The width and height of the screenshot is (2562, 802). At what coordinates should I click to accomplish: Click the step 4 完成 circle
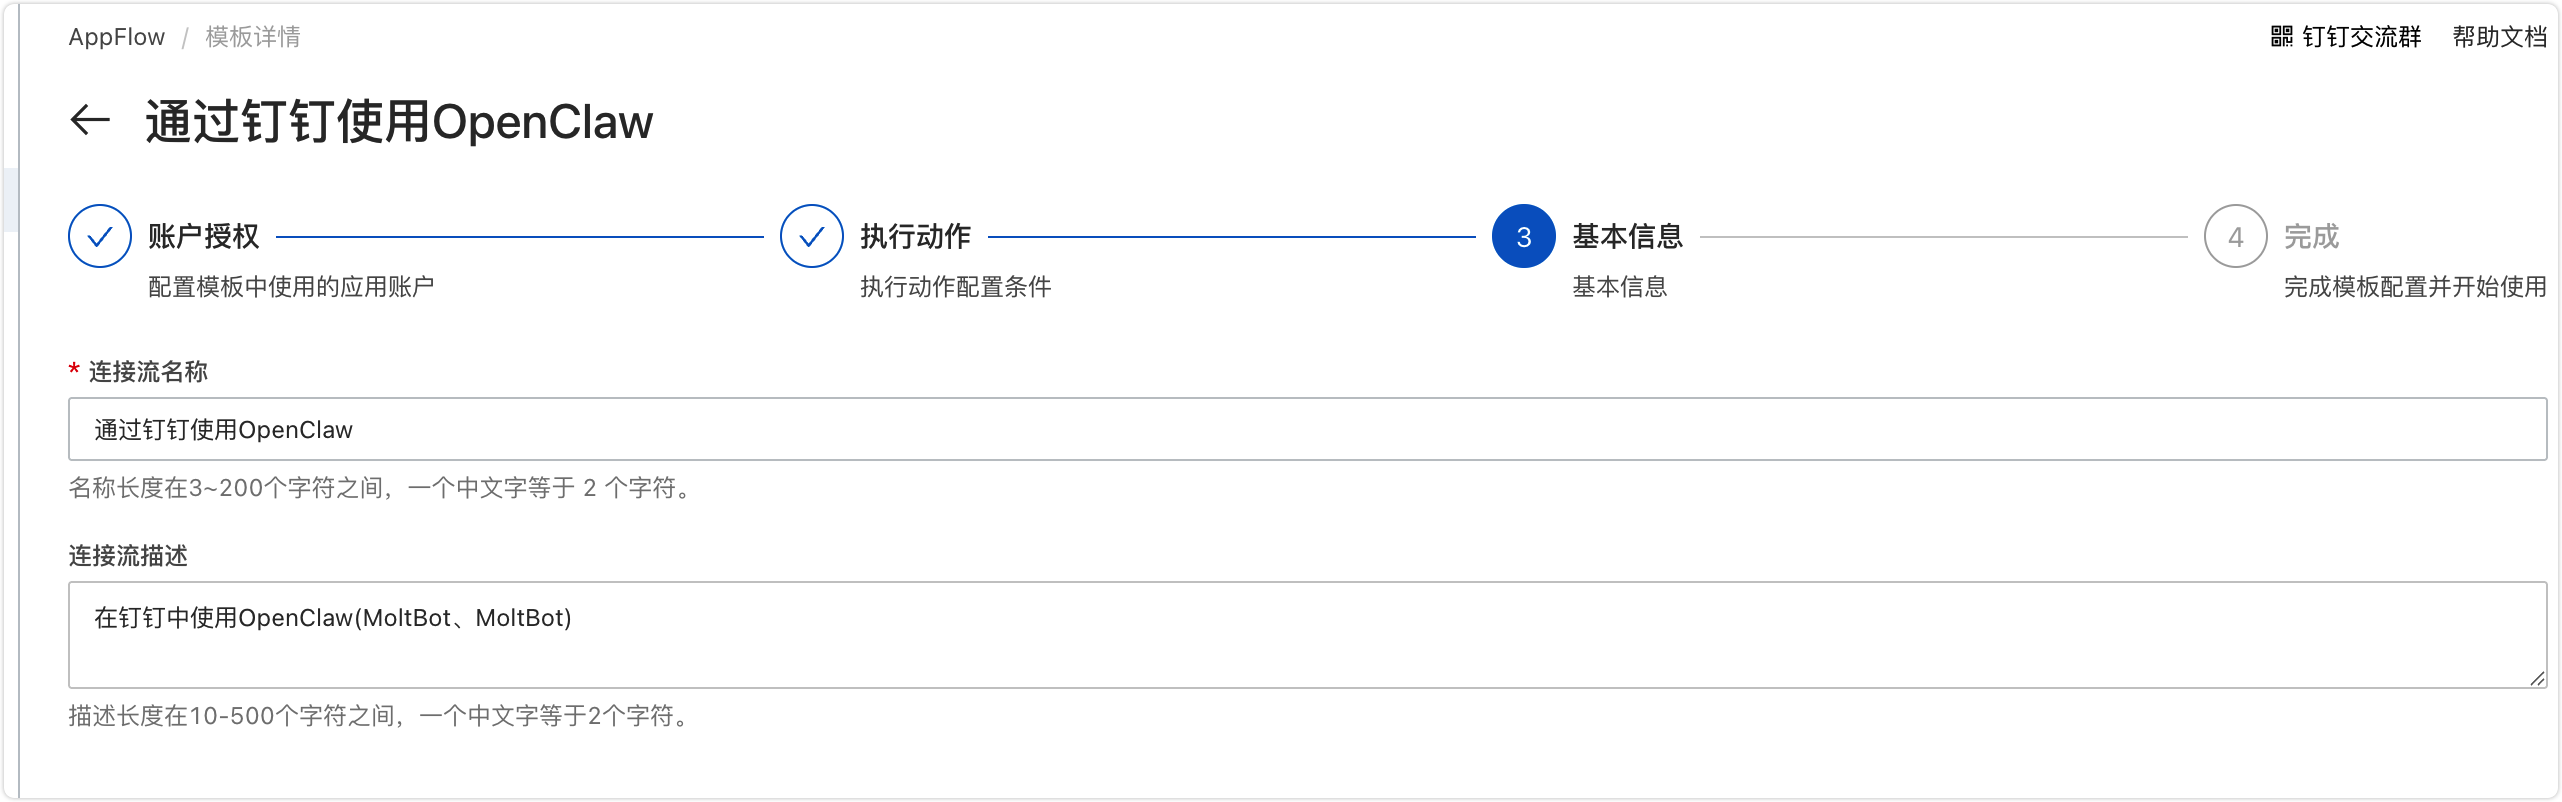point(2236,236)
